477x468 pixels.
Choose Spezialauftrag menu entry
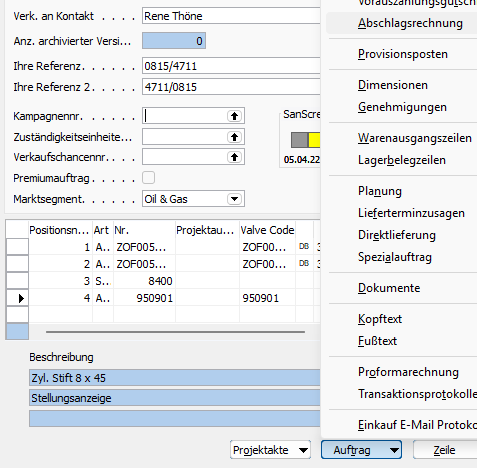395,257
